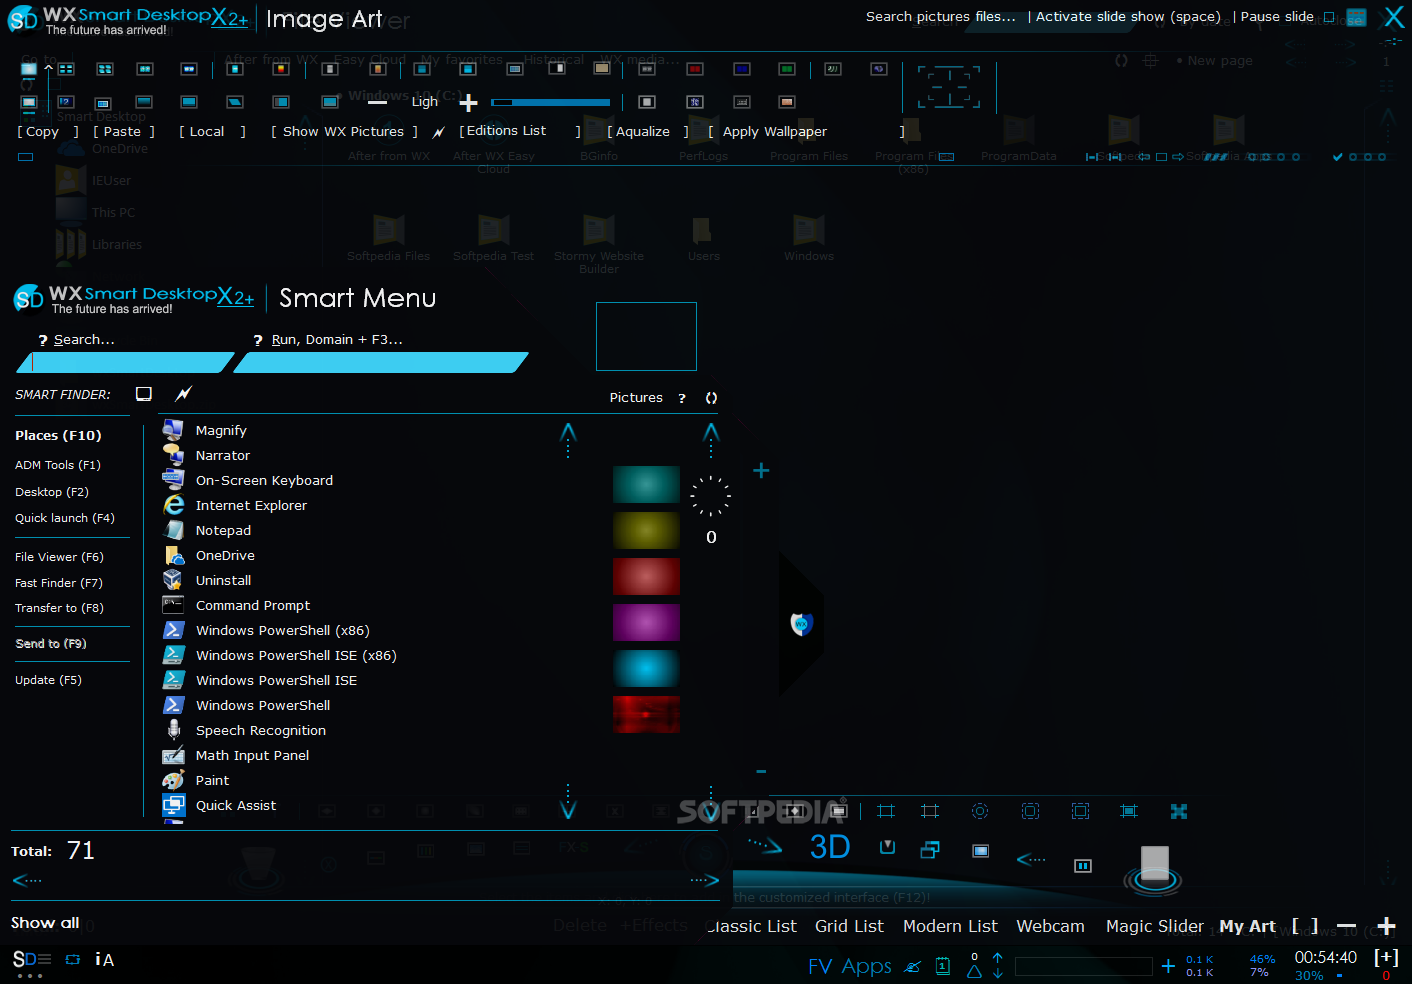Click the Search input bar in Smart Menu
This screenshot has height=984, width=1412.
(125, 362)
